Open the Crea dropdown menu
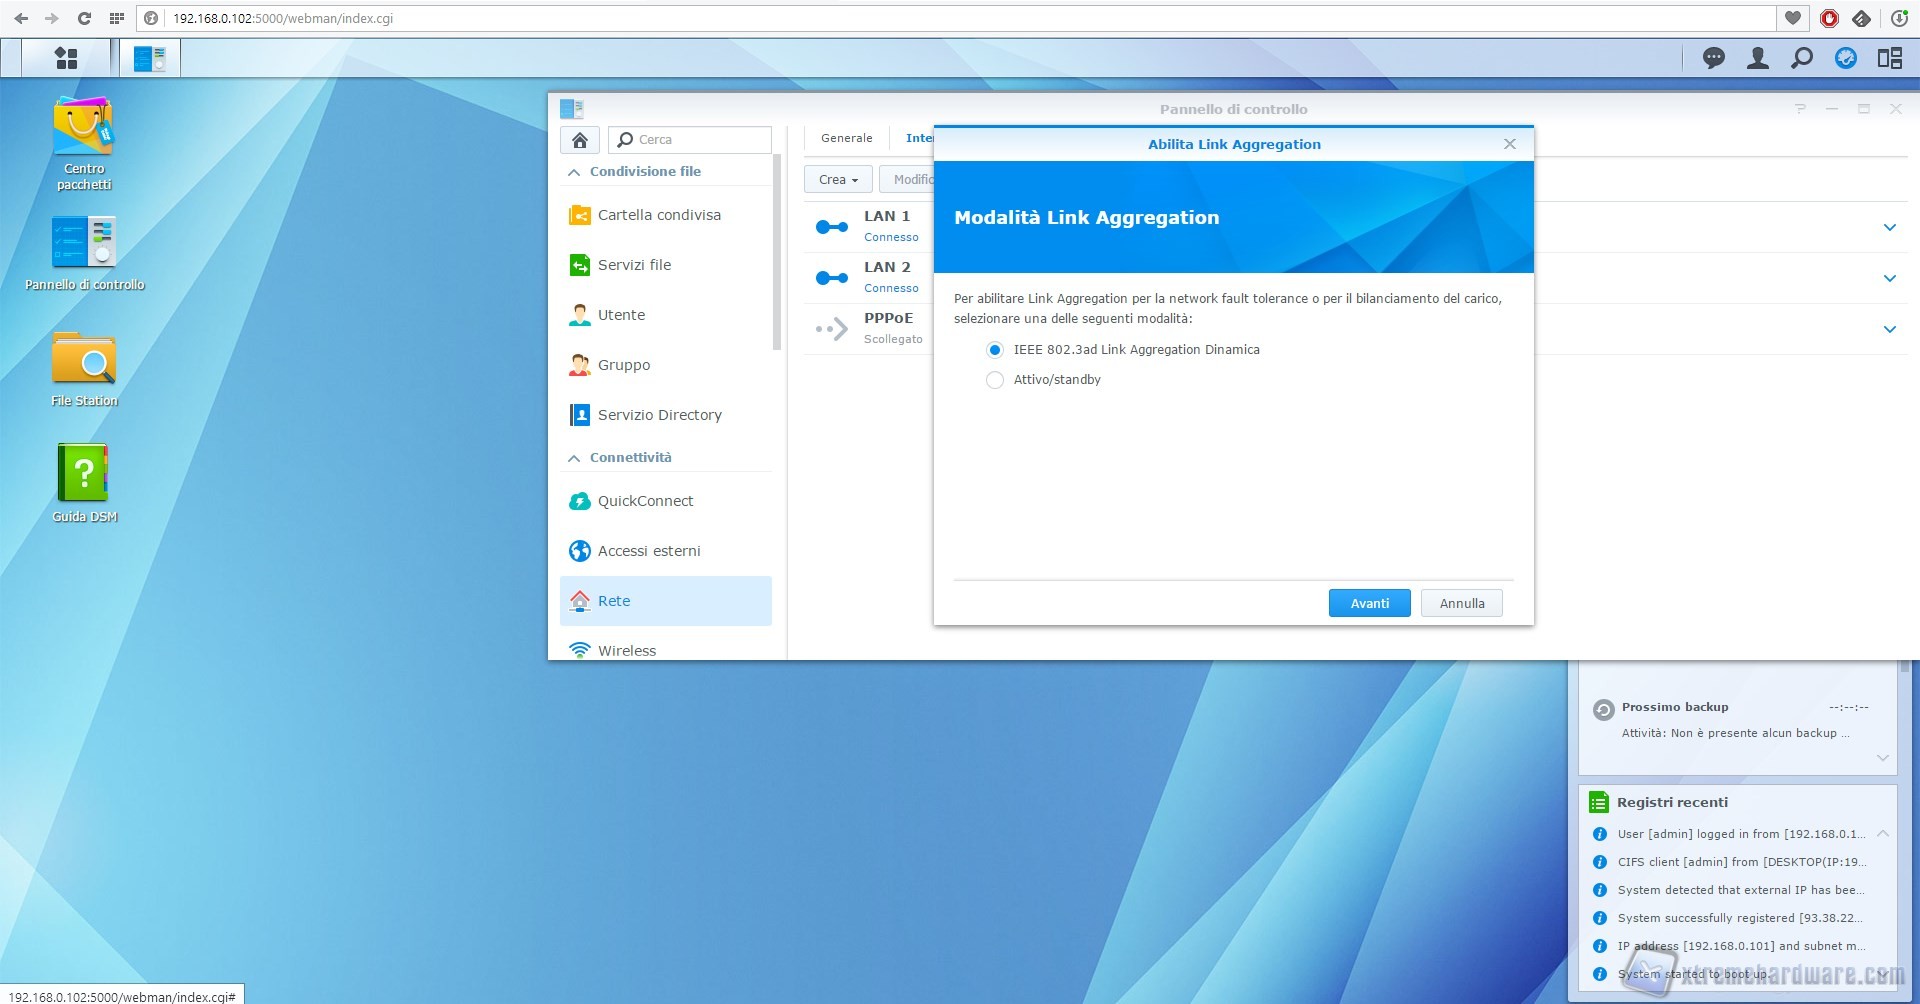 pos(838,180)
